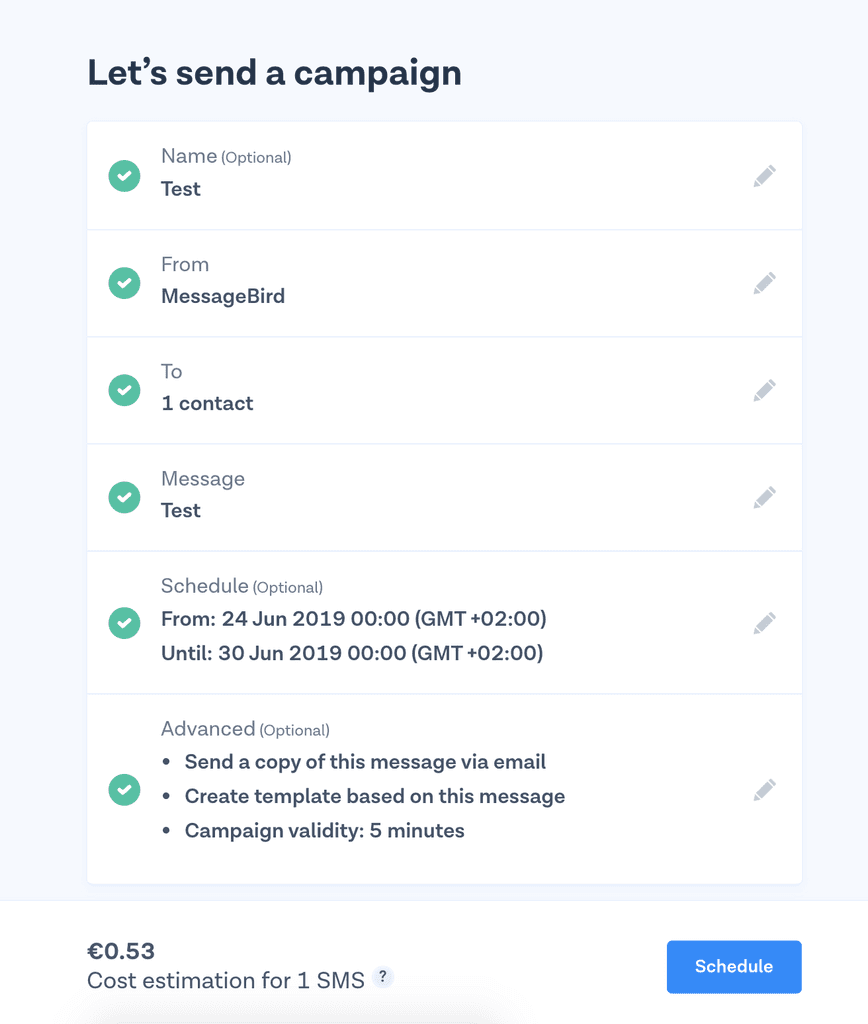Click Campaign validity: 5 minutes entry
Viewport: 868px width, 1024px height.
[324, 830]
